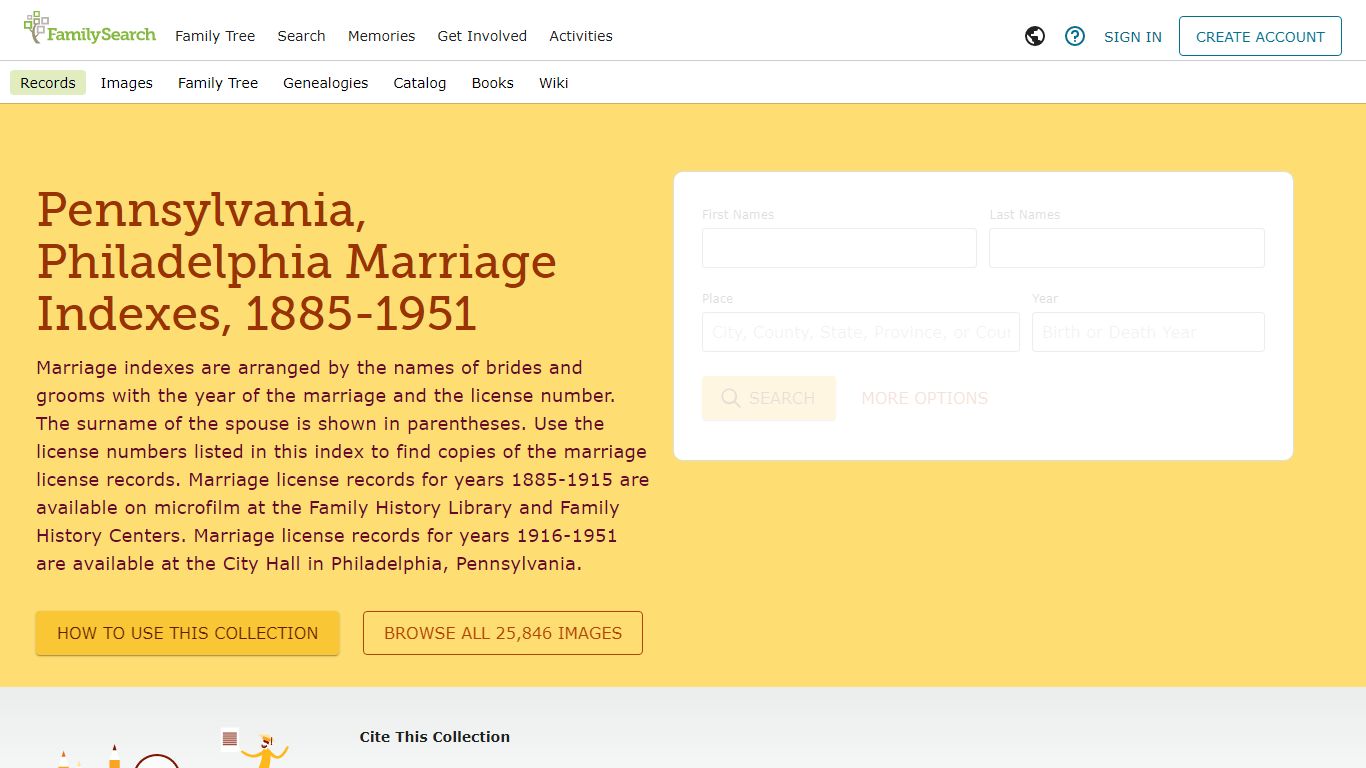Click the SEARCH button
This screenshot has height=768, width=1366.
(x=769, y=398)
